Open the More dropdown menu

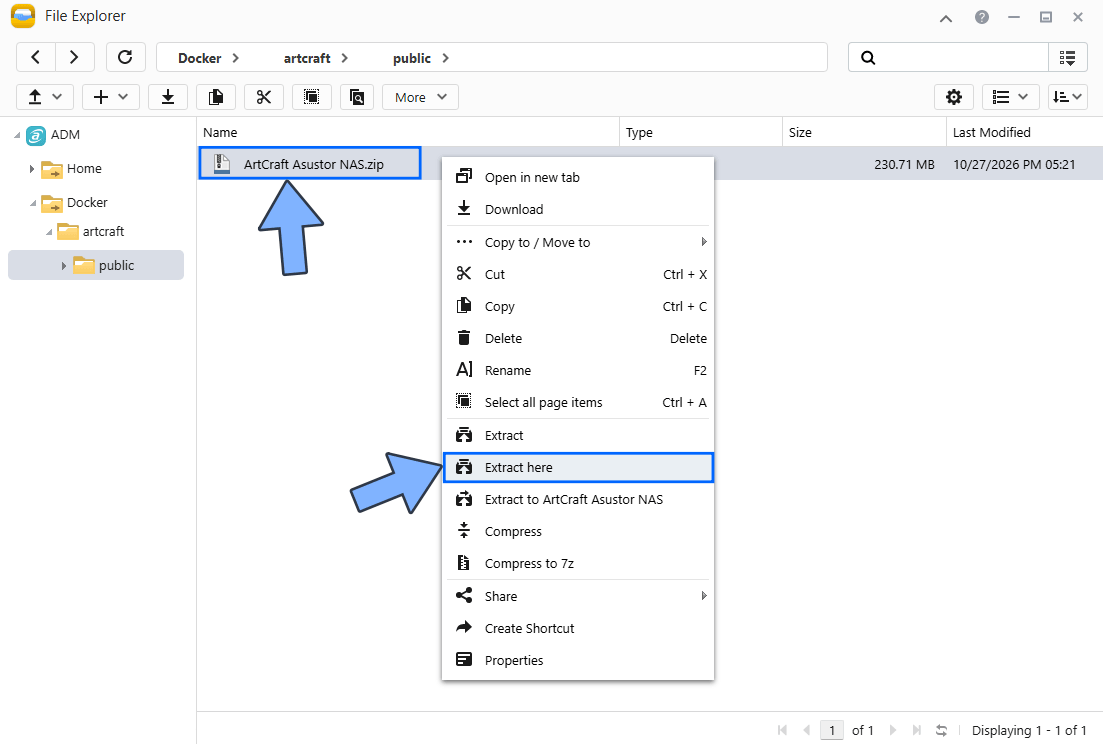pyautogui.click(x=421, y=97)
